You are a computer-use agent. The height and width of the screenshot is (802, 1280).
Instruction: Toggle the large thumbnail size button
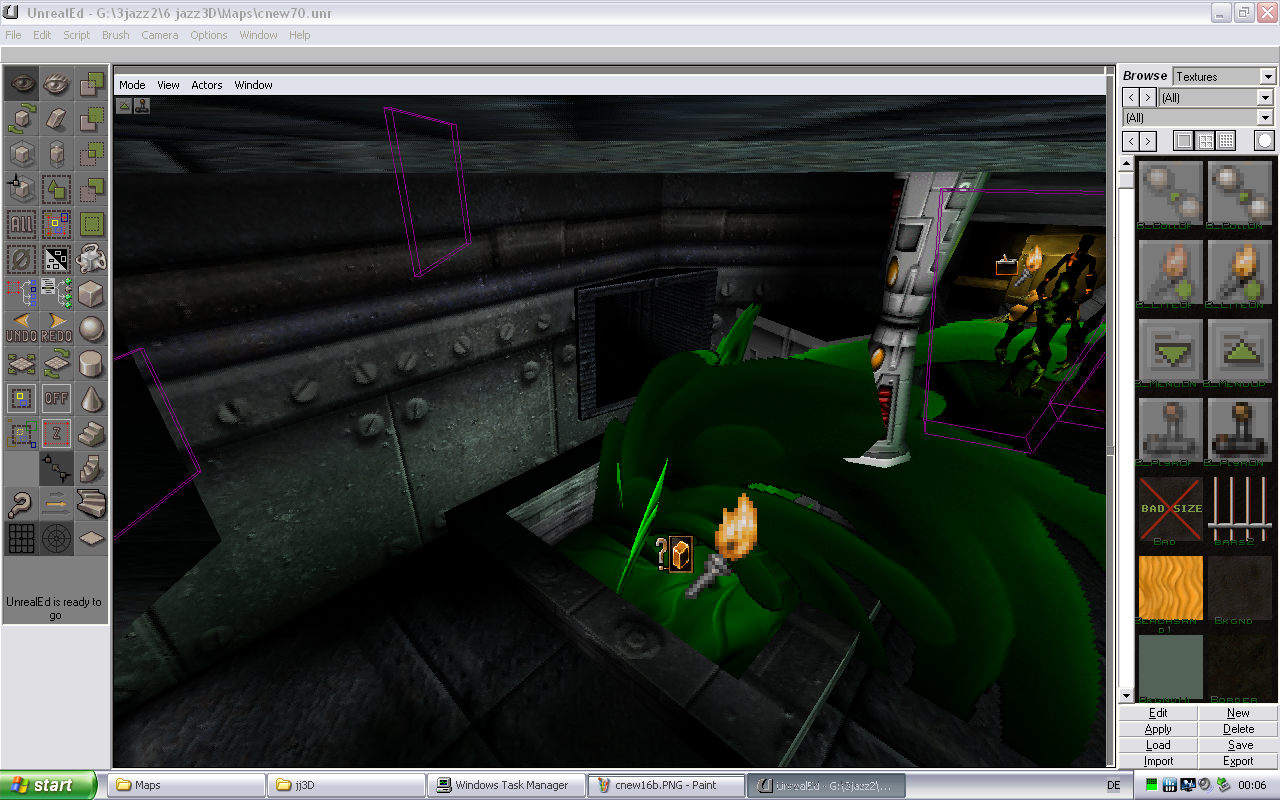[1184, 141]
